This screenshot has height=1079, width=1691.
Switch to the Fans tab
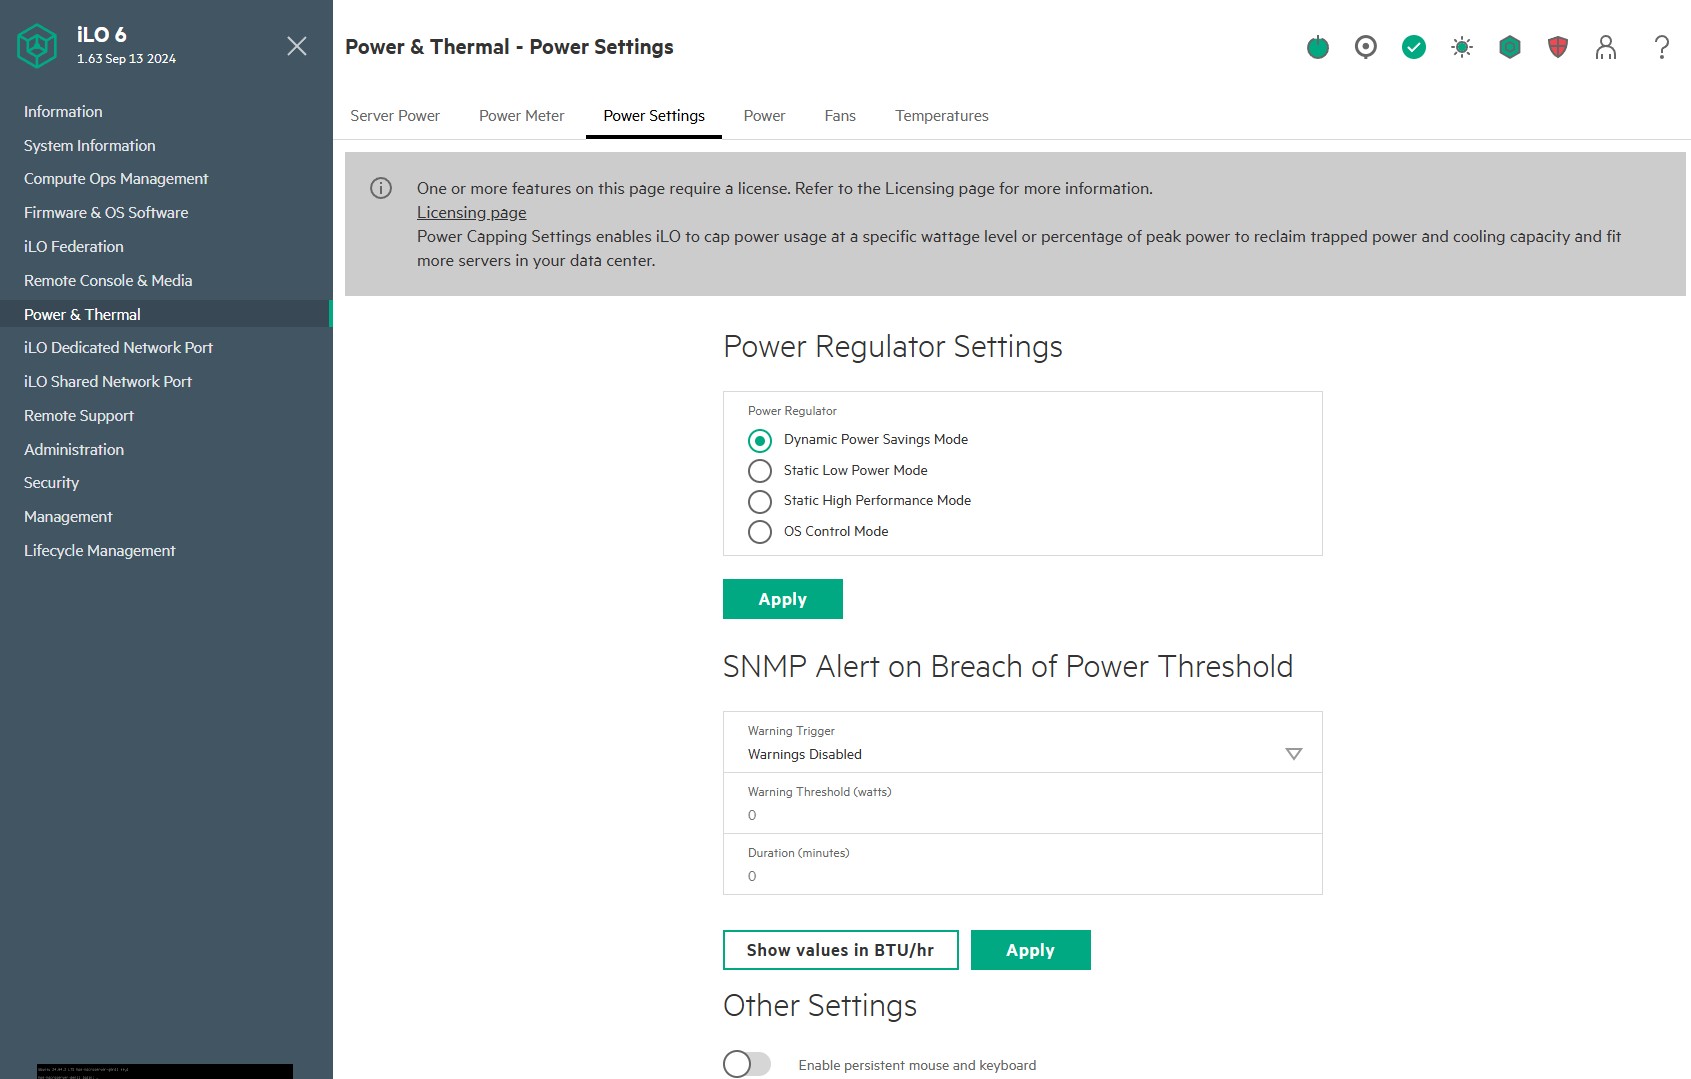[840, 116]
